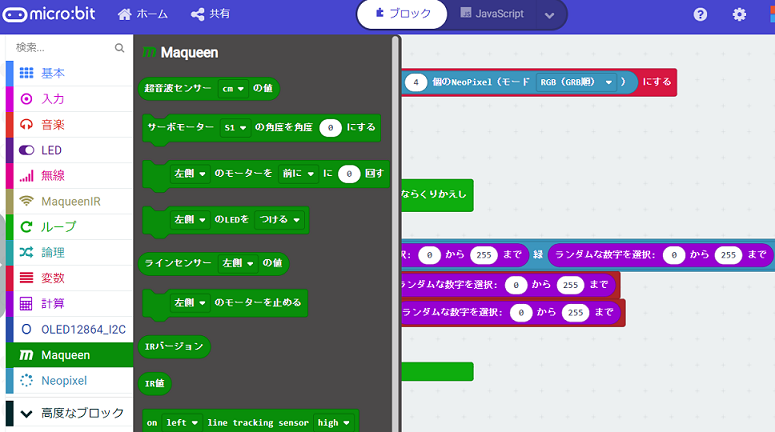Click the OLED12864_I2C circle icon
775x432 pixels.
pyautogui.click(x=26, y=329)
